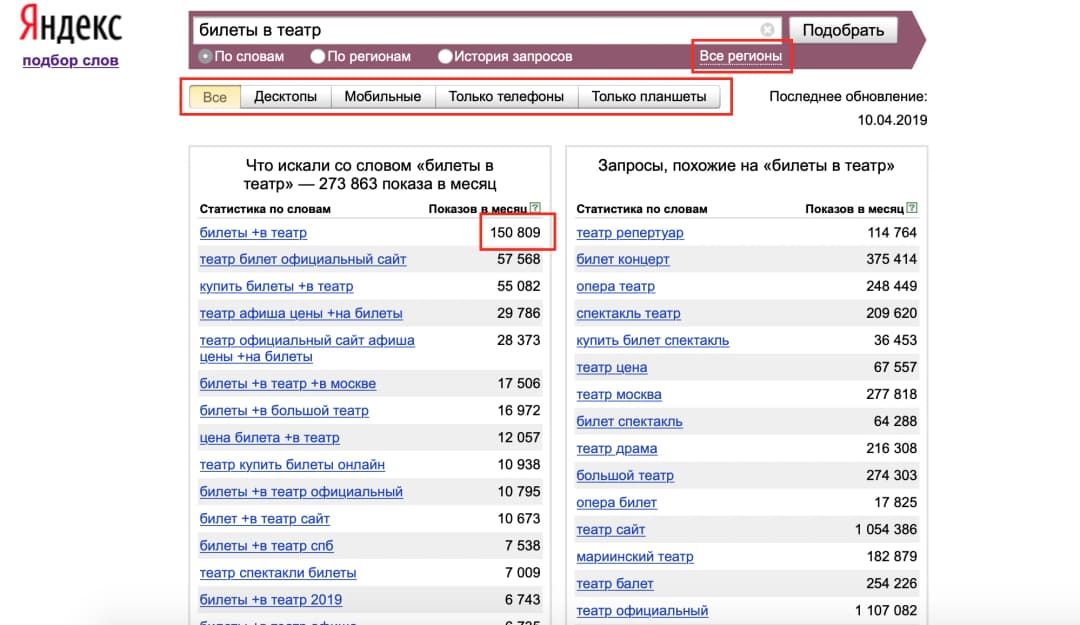
Task: Open help icon beside left 'Показов в месяц'
Action: pyautogui.click(x=535, y=208)
